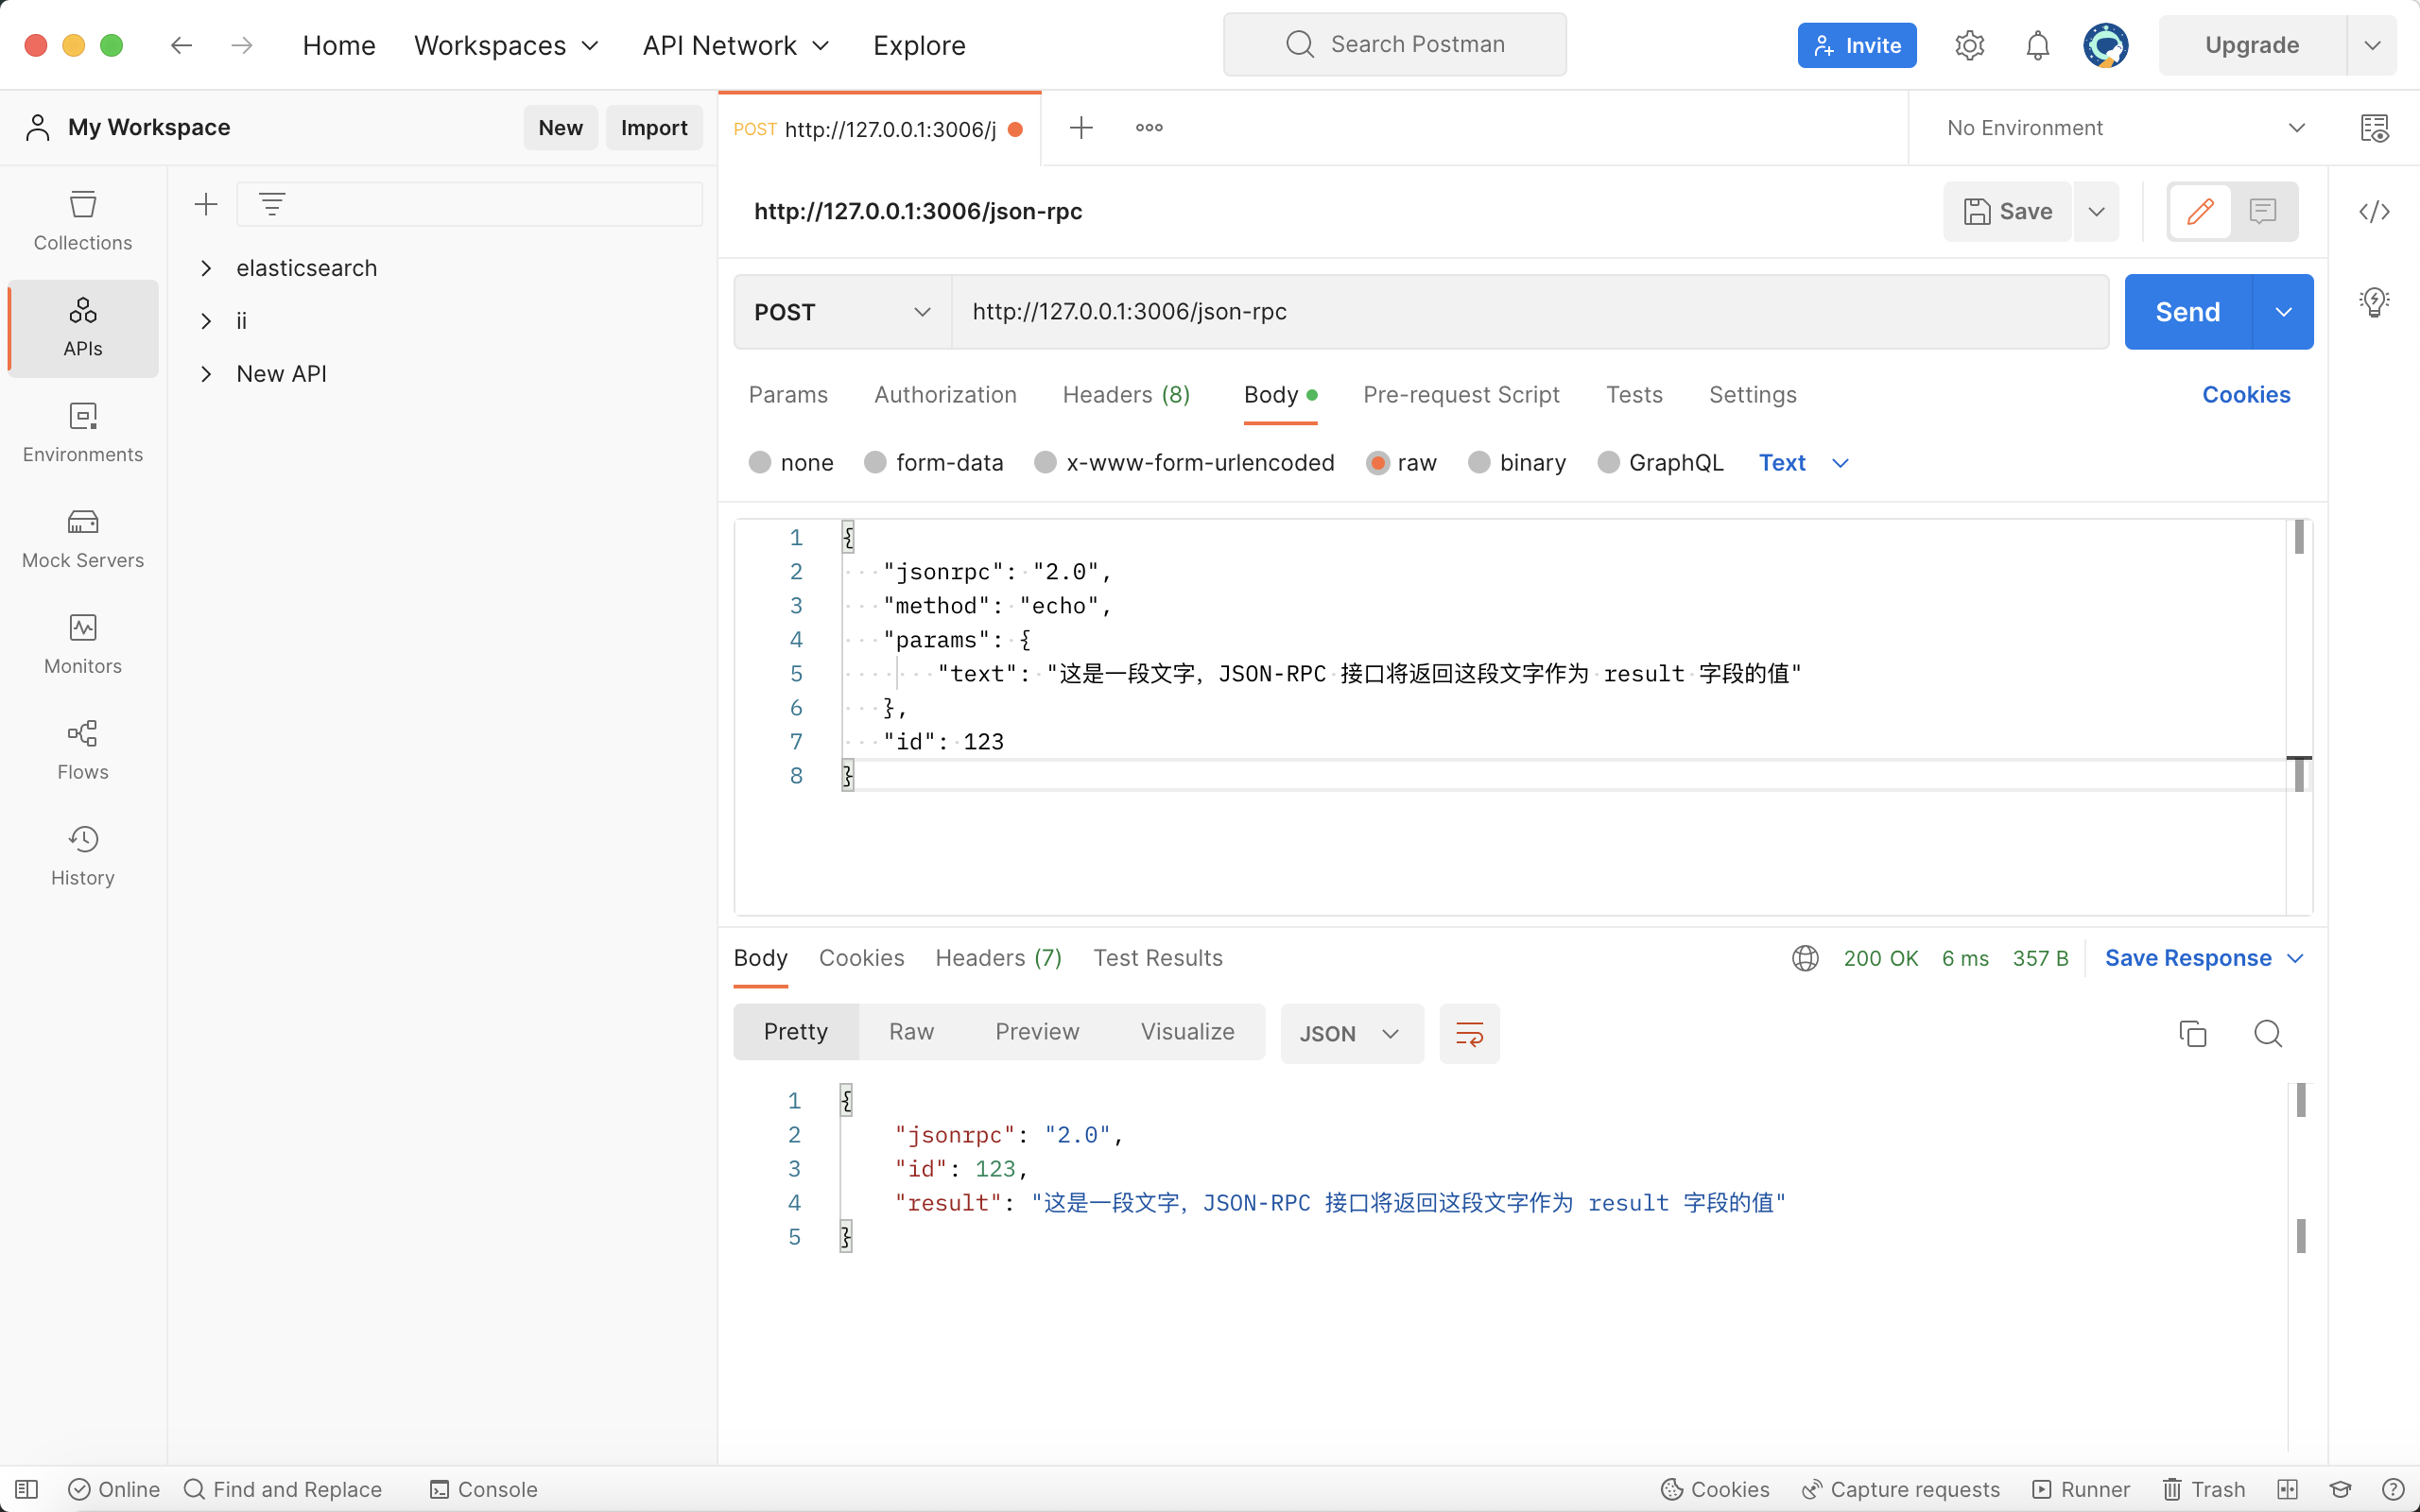The image size is (2420, 1512).
Task: Click the Cookies link beside Settings
Action: [2245, 395]
